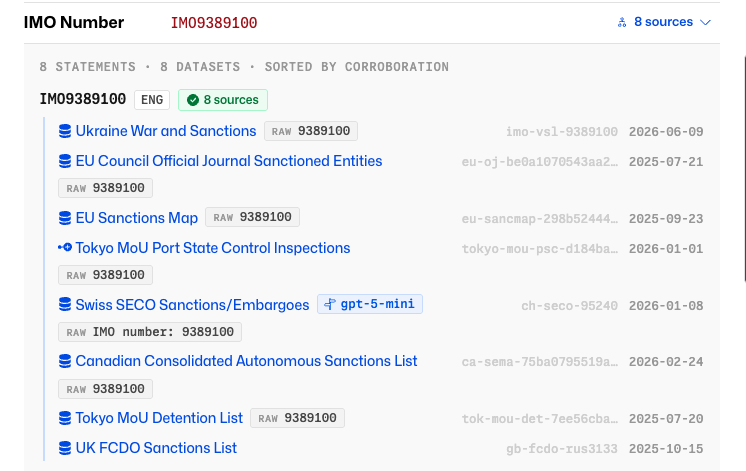Click the database icon beside Swiss SECO Sanctions/Embargoes
Image resolution: width=746 pixels, height=471 pixels.
coord(65,304)
